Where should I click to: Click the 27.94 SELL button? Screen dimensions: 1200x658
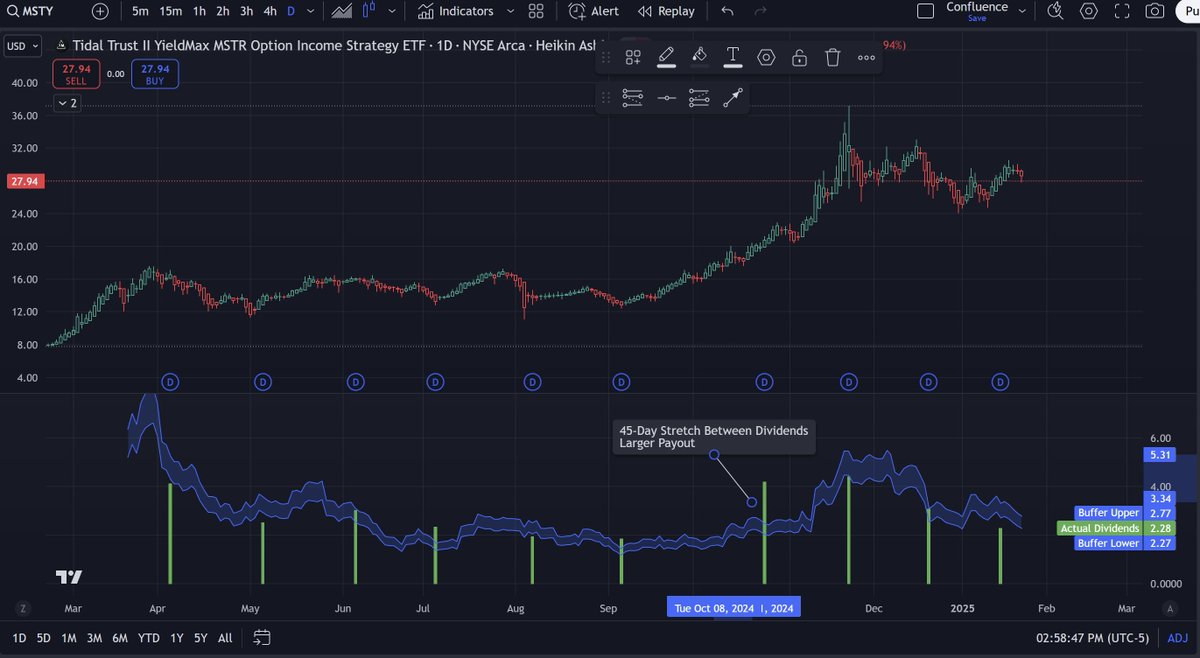click(x=75, y=74)
